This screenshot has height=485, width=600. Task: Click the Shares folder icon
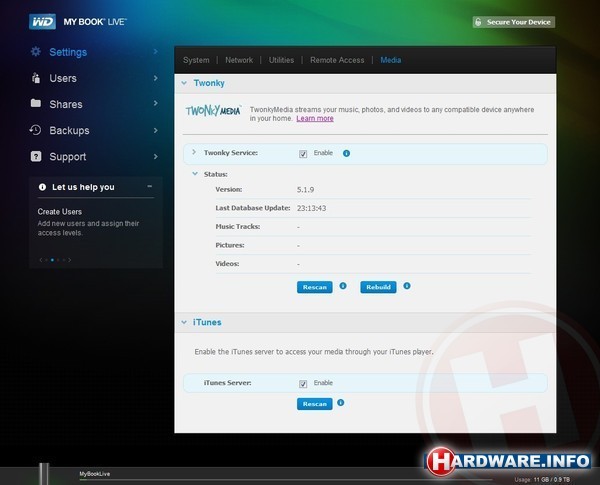pyautogui.click(x=37, y=104)
